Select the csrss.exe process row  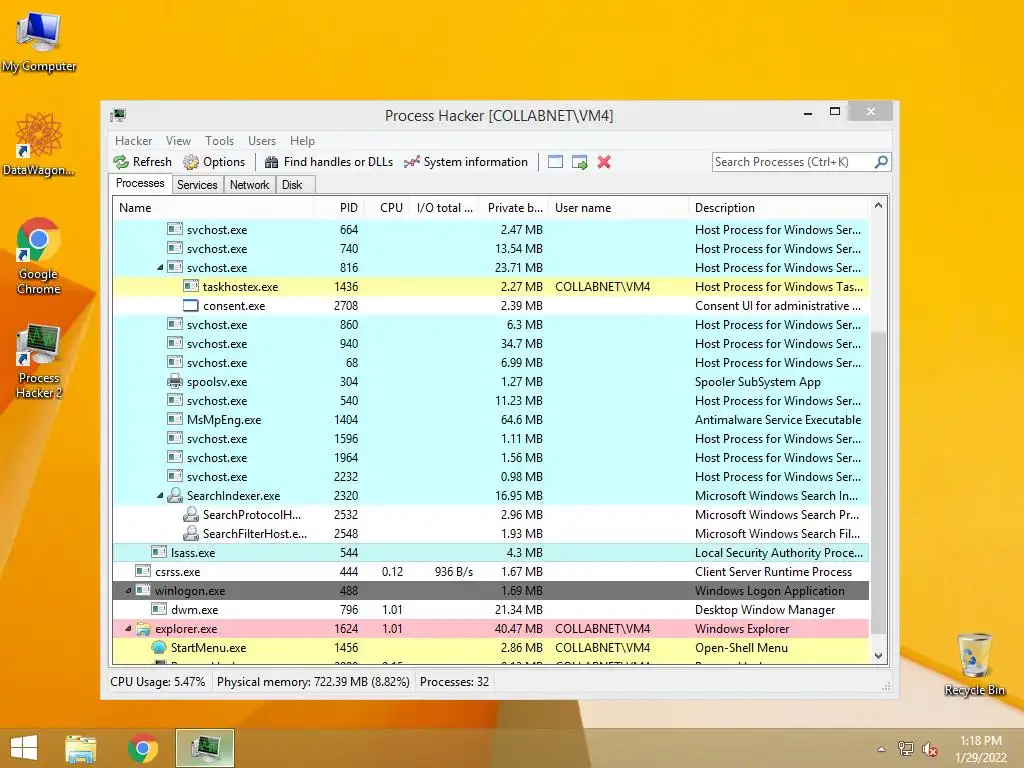tap(491, 571)
